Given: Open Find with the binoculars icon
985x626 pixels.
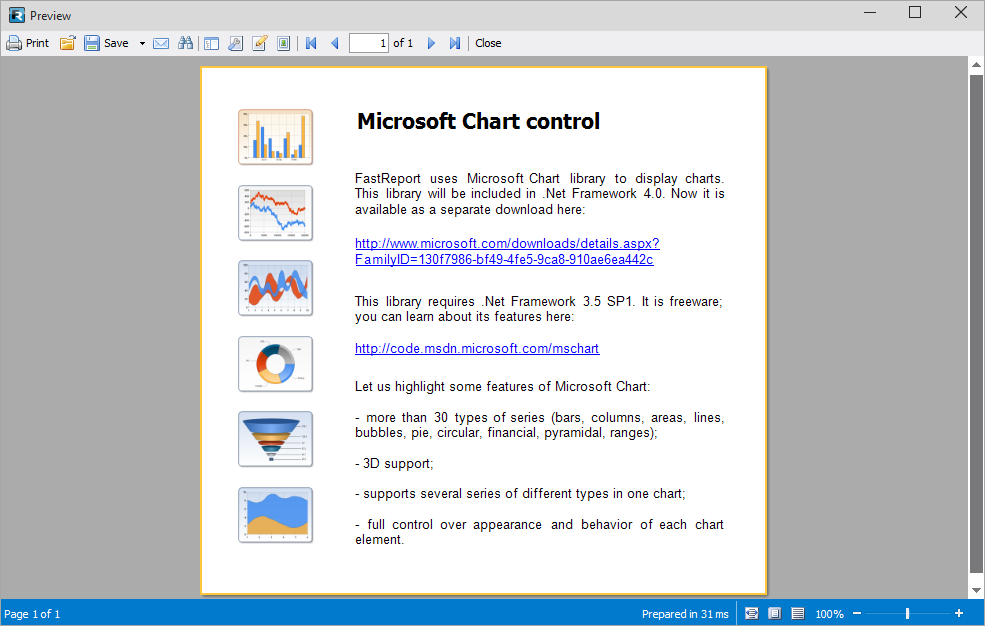Looking at the screenshot, I should tap(185, 43).
